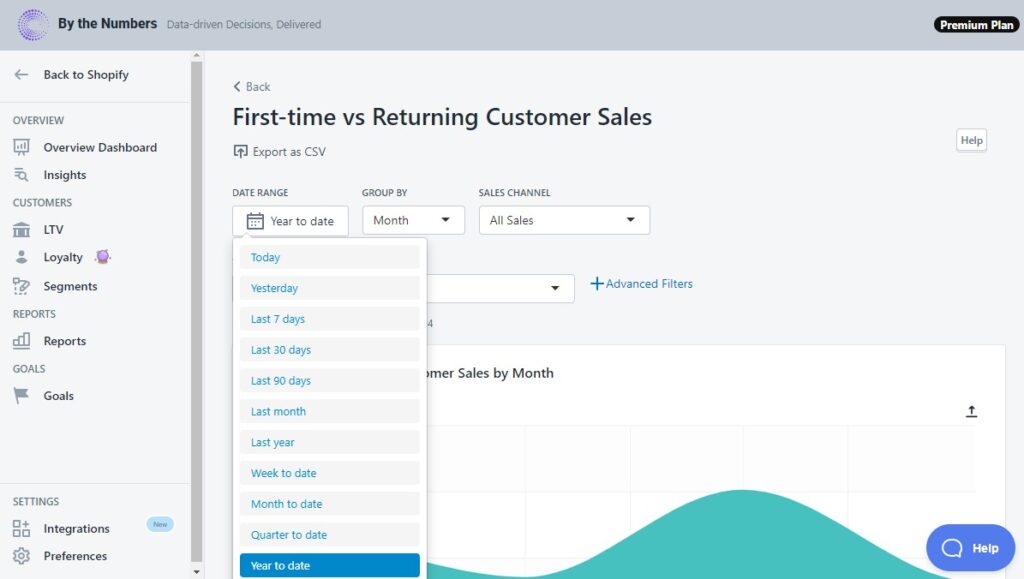Navigate to the LTV section

tap(54, 230)
